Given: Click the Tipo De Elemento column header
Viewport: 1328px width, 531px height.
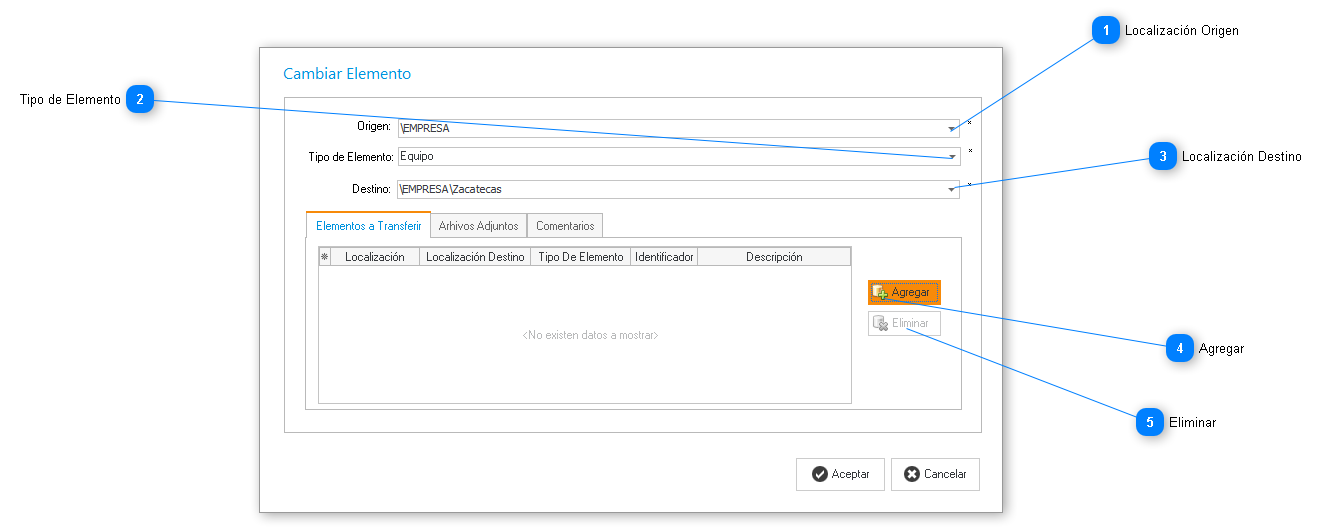Looking at the screenshot, I should point(580,257).
